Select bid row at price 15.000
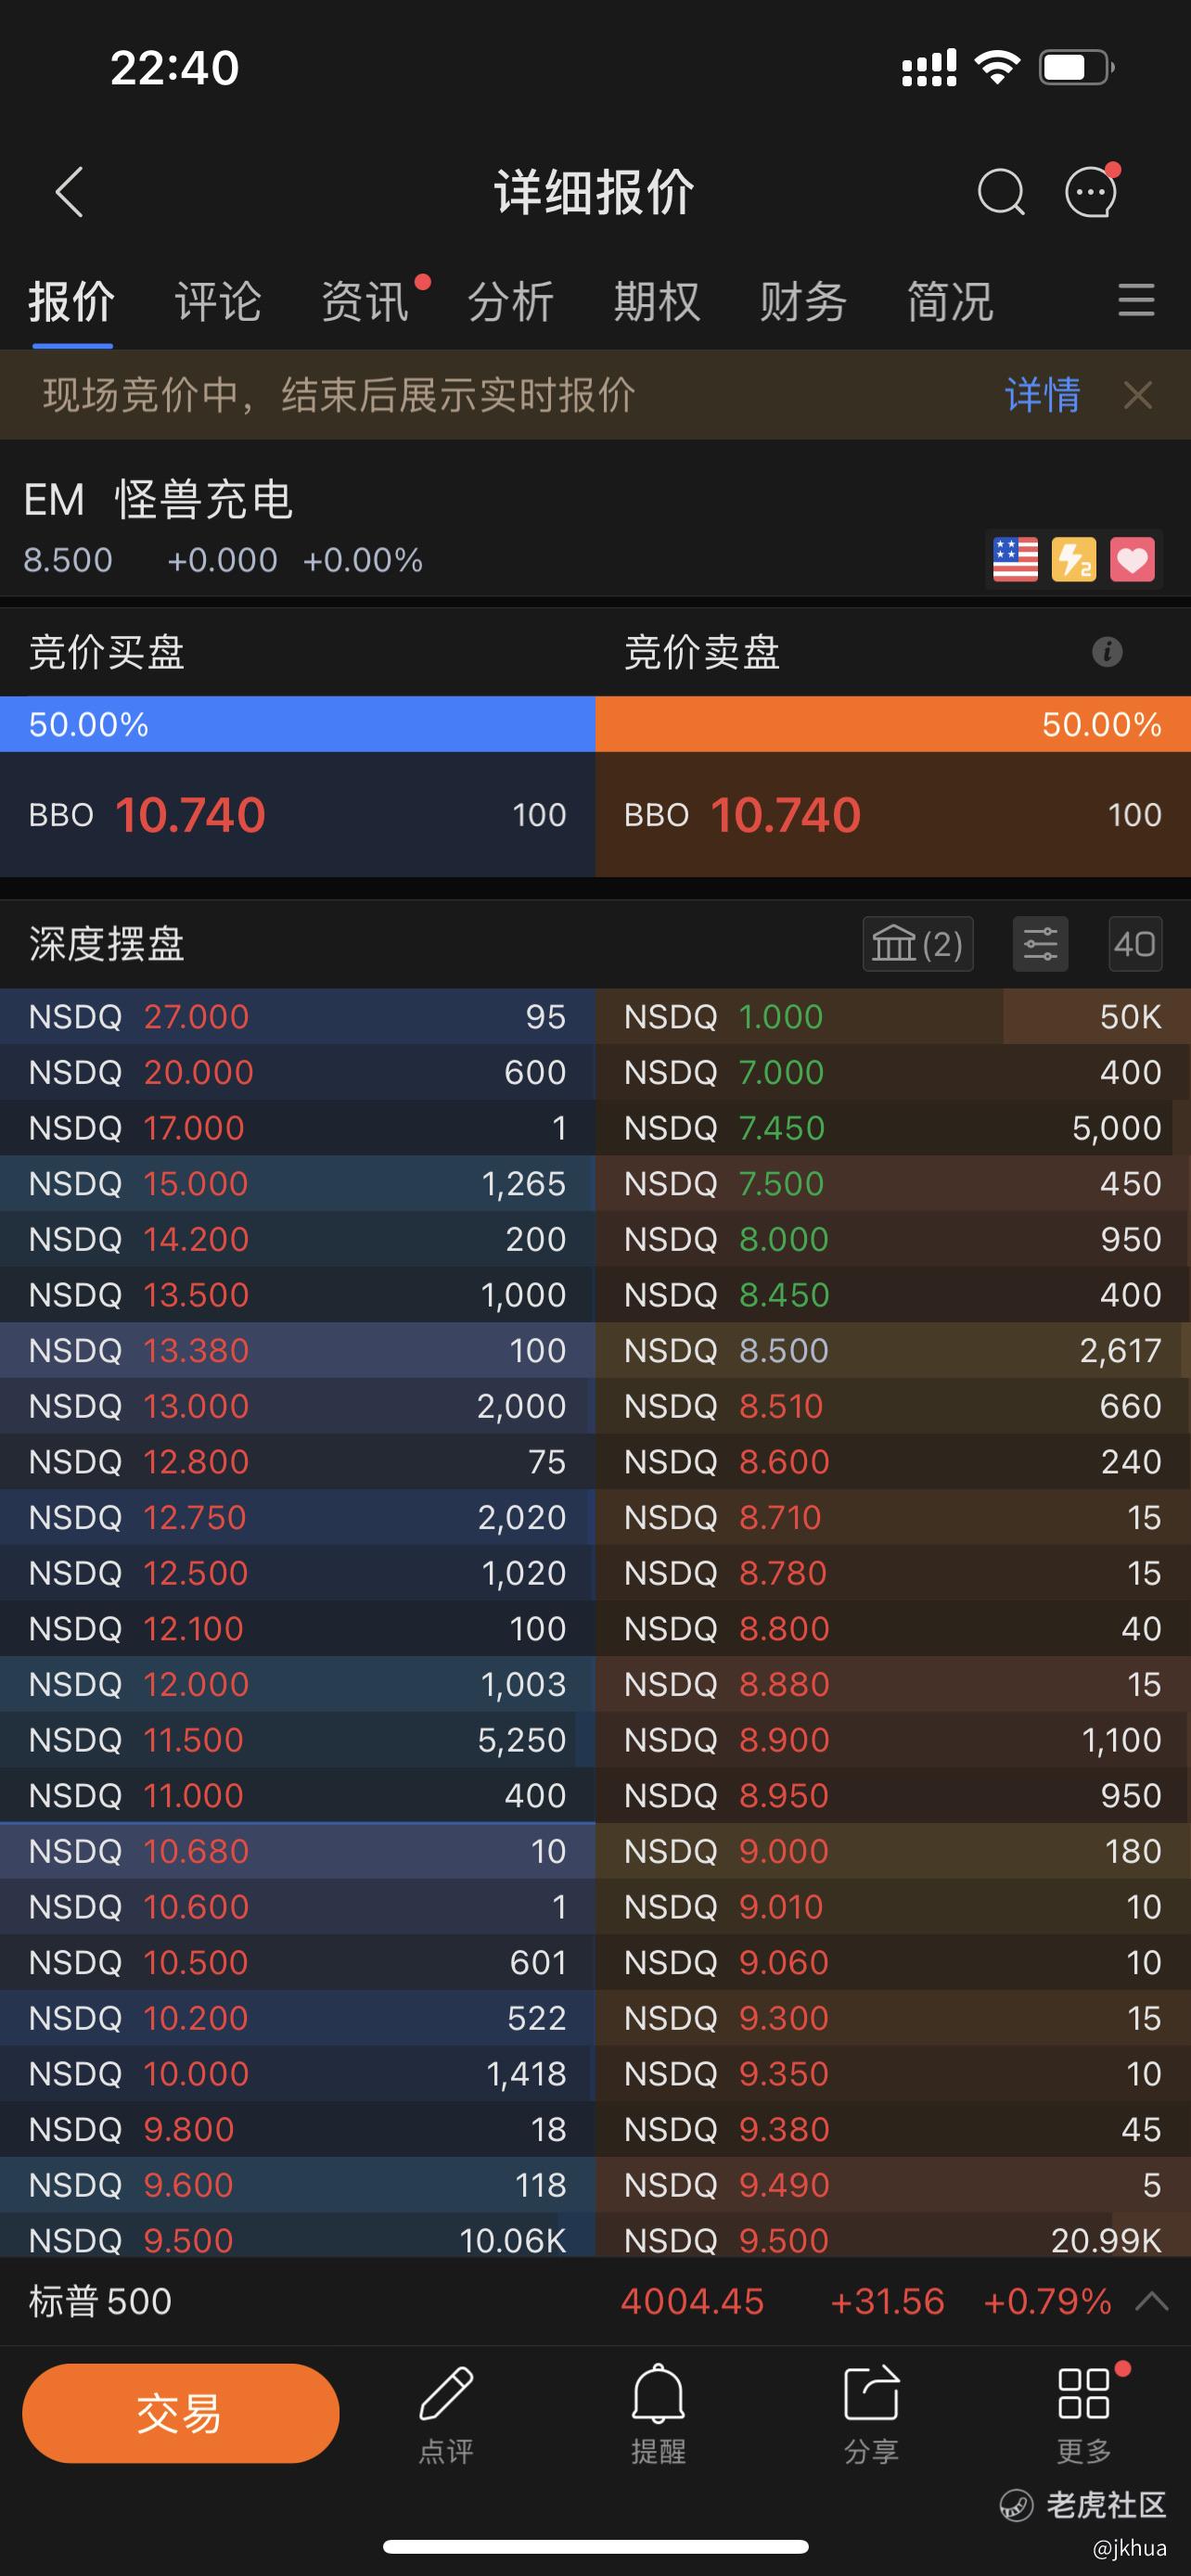This screenshot has width=1191, height=2576. (x=298, y=1184)
